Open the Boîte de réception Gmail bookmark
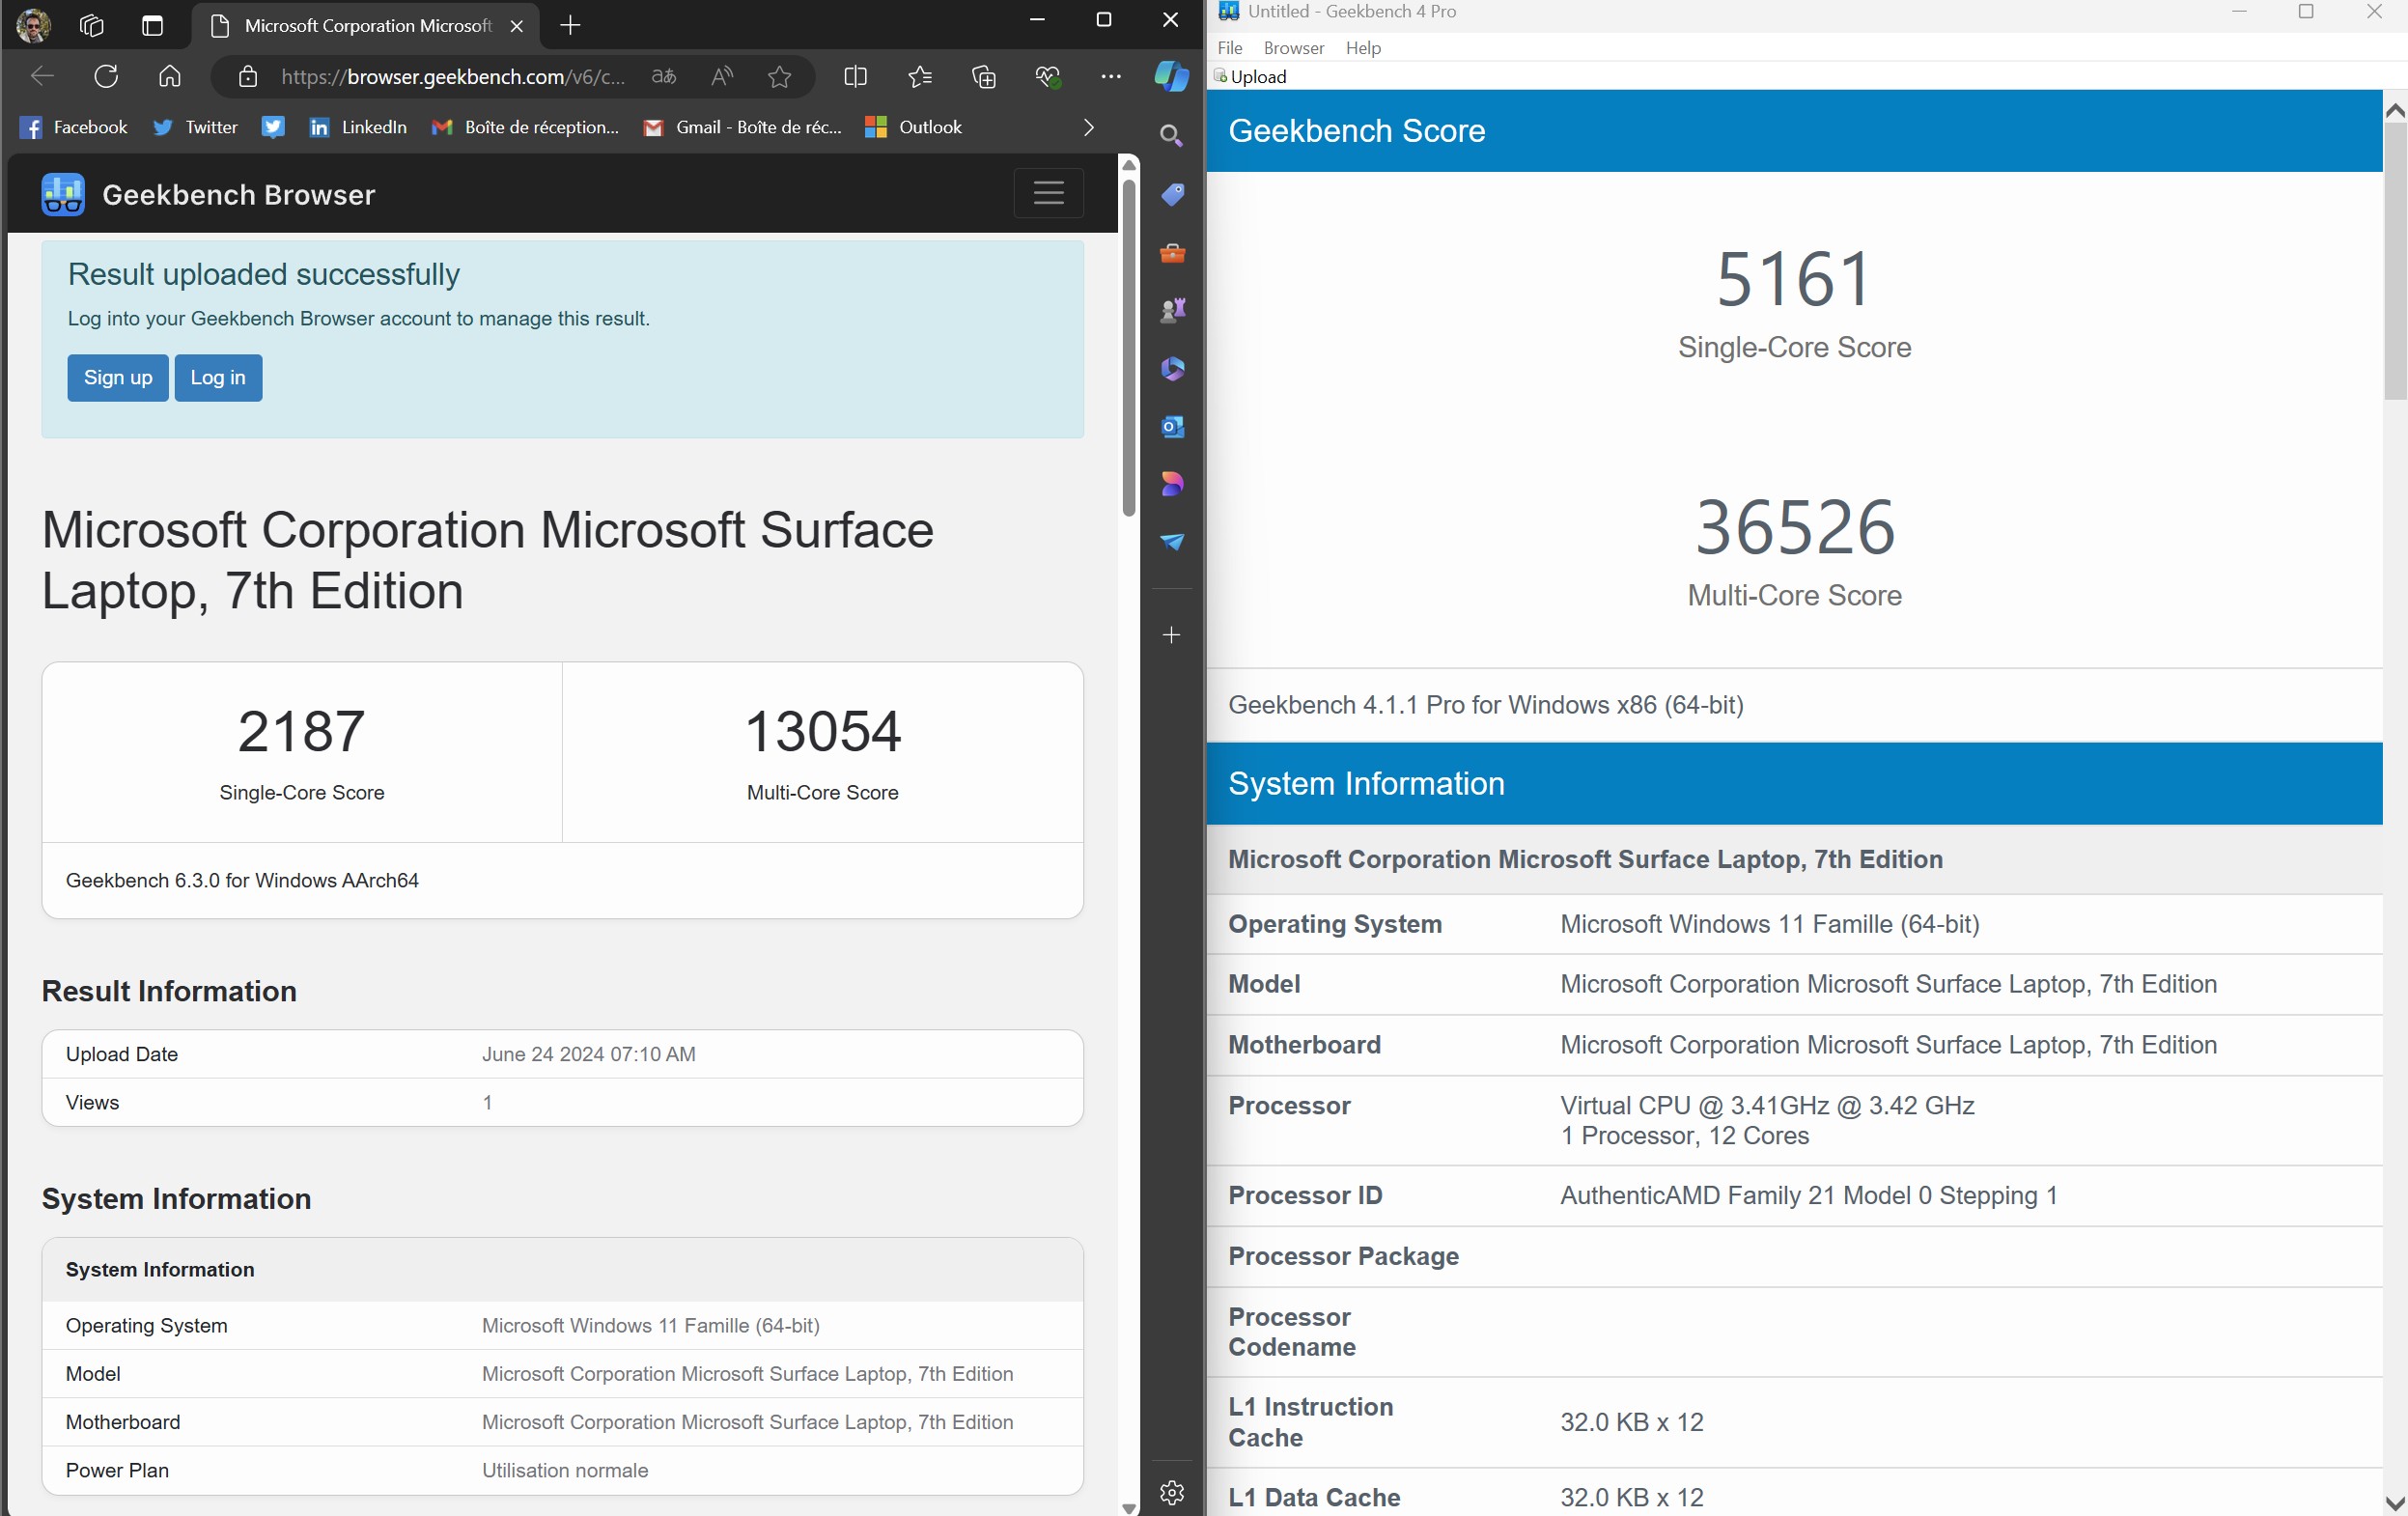 (525, 127)
